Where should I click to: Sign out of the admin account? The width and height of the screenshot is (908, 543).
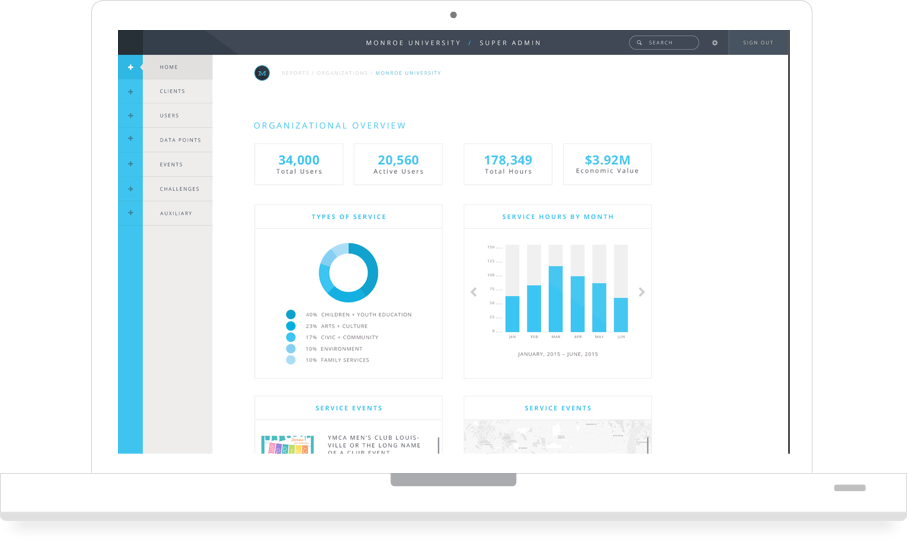click(x=758, y=43)
